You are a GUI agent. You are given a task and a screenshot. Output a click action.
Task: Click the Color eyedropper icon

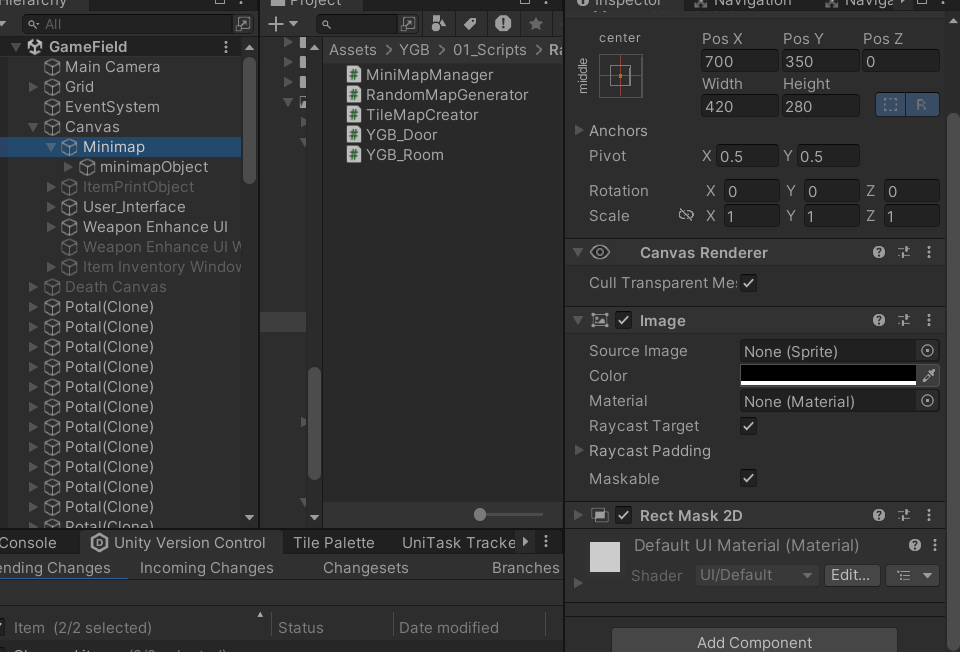[x=929, y=375]
